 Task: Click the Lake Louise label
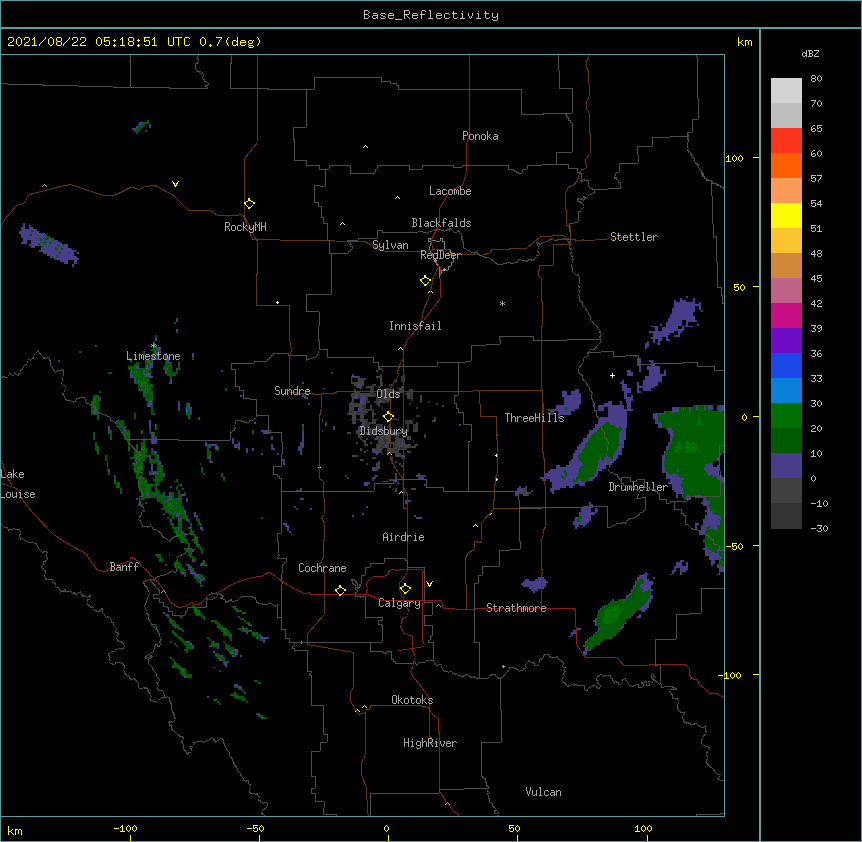[16, 484]
